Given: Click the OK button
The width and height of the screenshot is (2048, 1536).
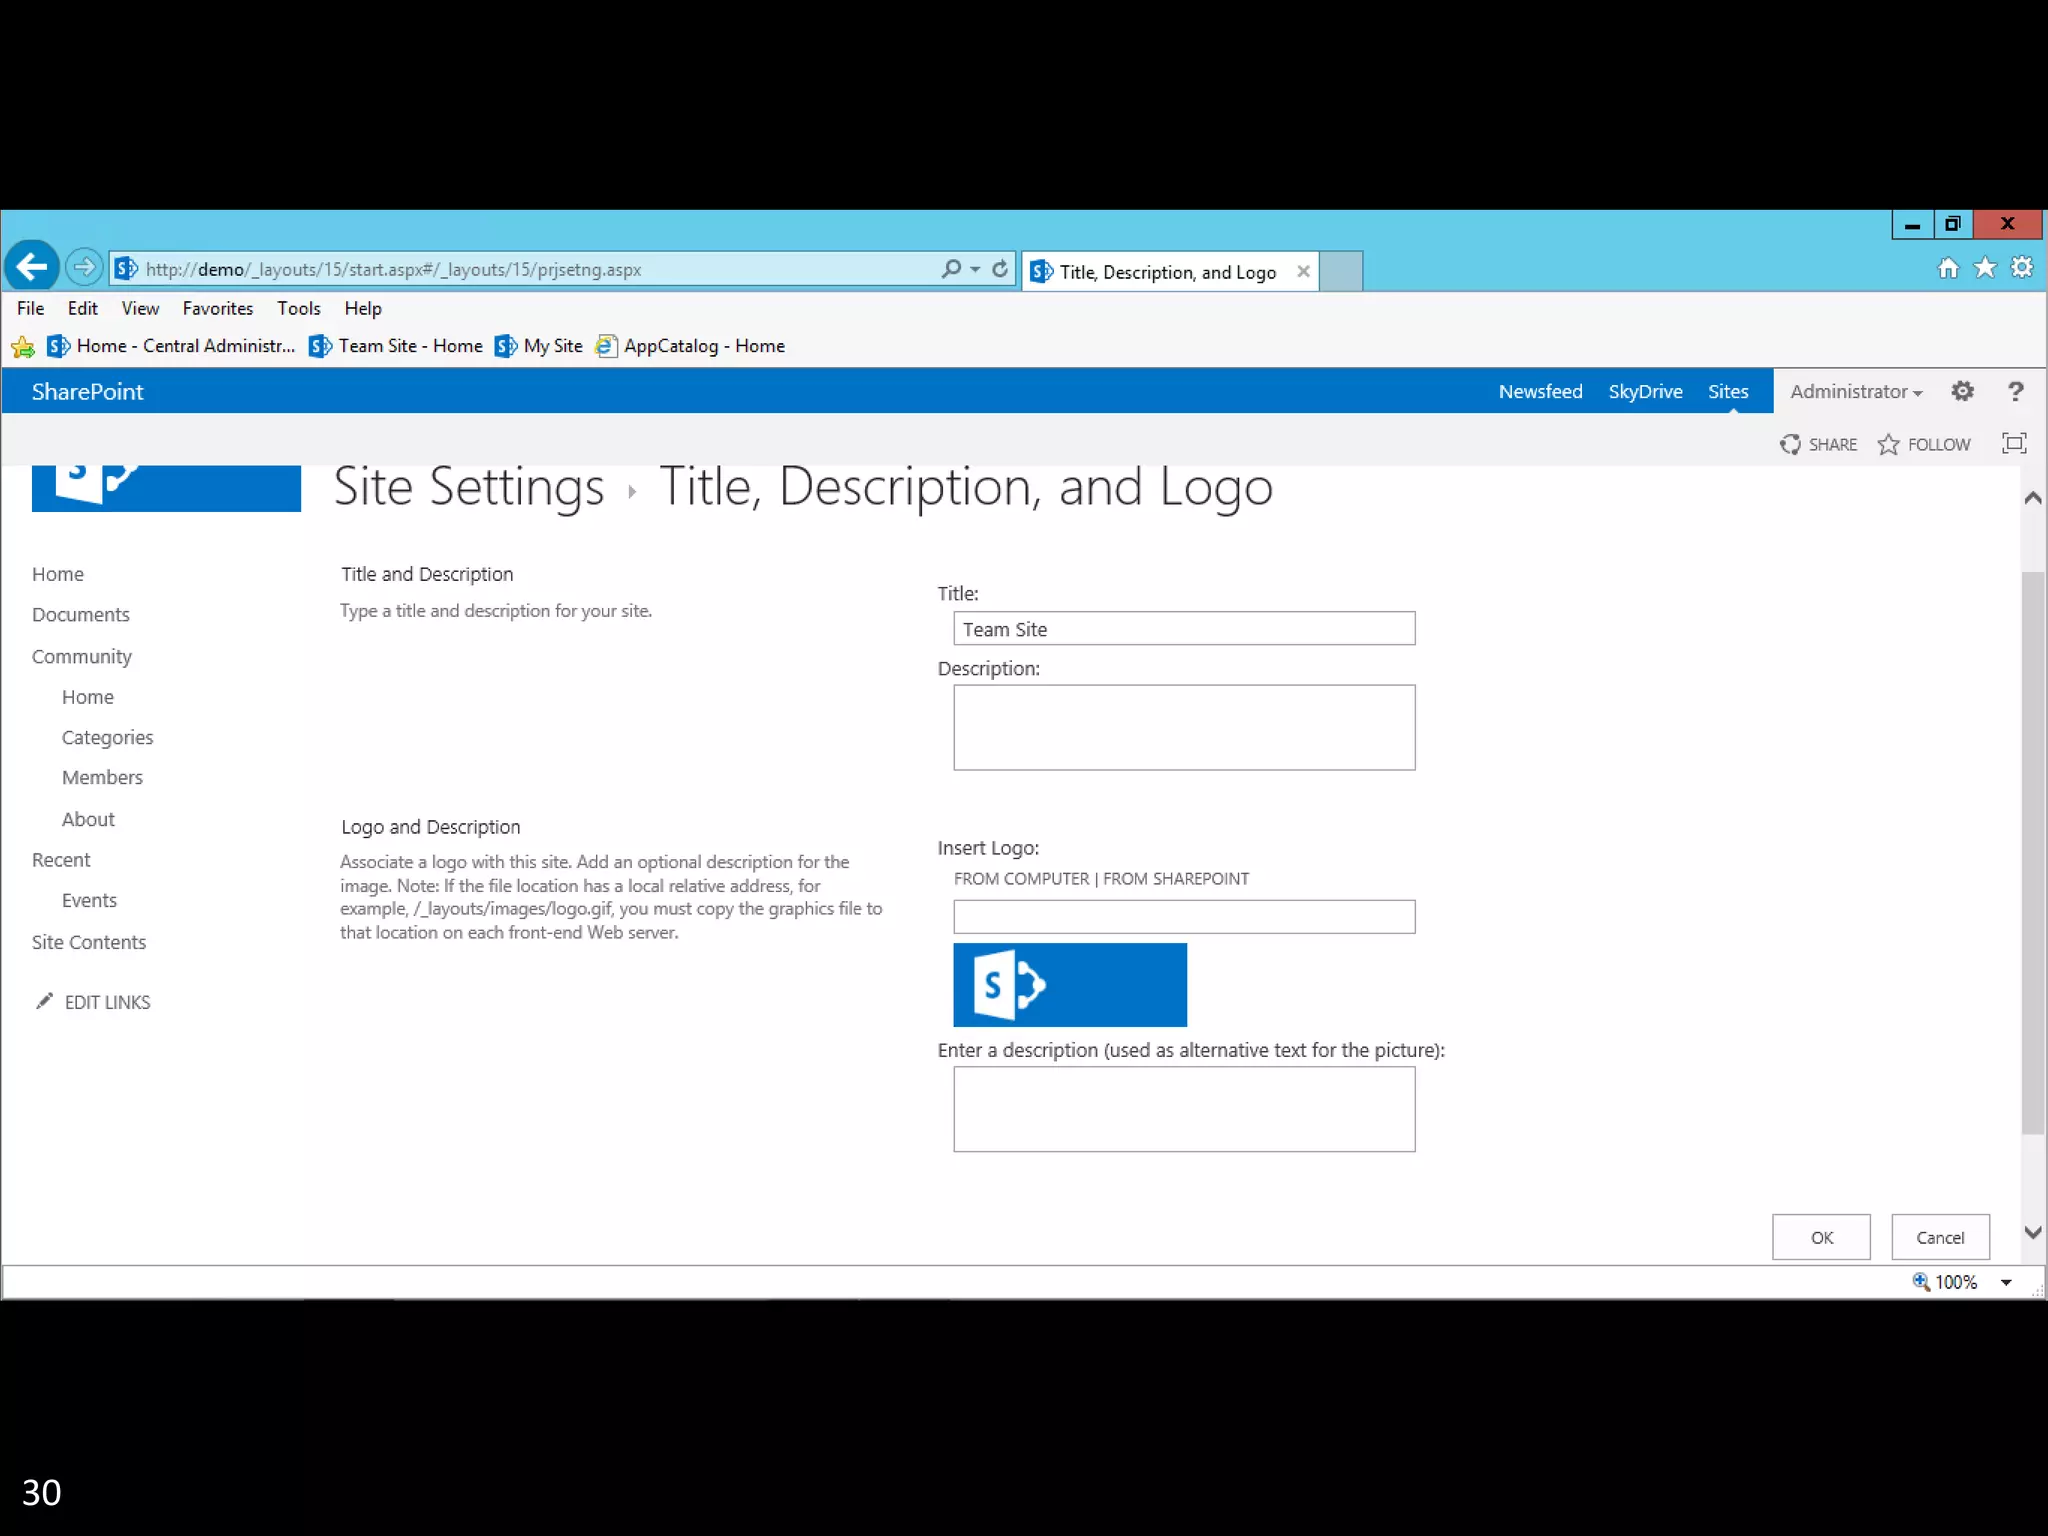Looking at the screenshot, I should [1820, 1237].
